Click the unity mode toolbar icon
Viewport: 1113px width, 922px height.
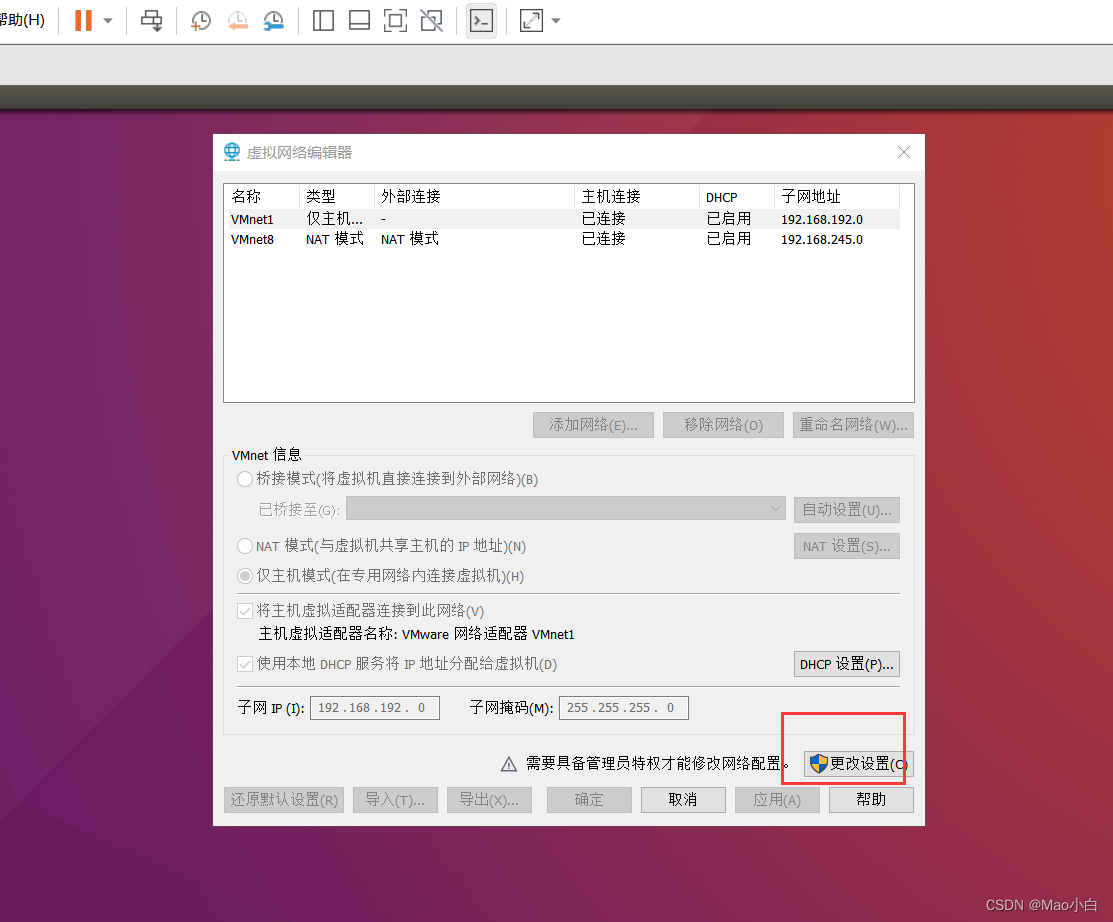432,21
